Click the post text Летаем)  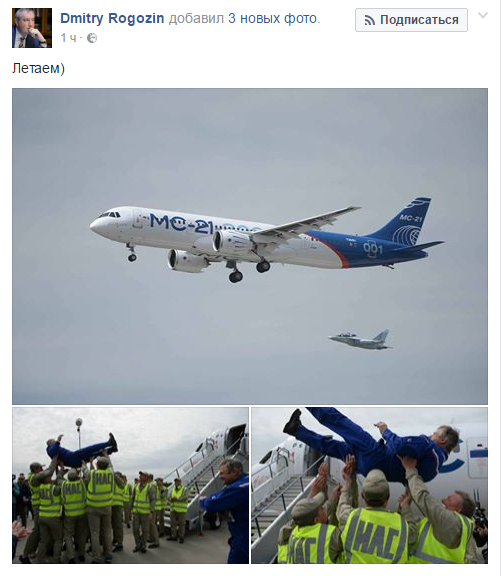pos(38,68)
